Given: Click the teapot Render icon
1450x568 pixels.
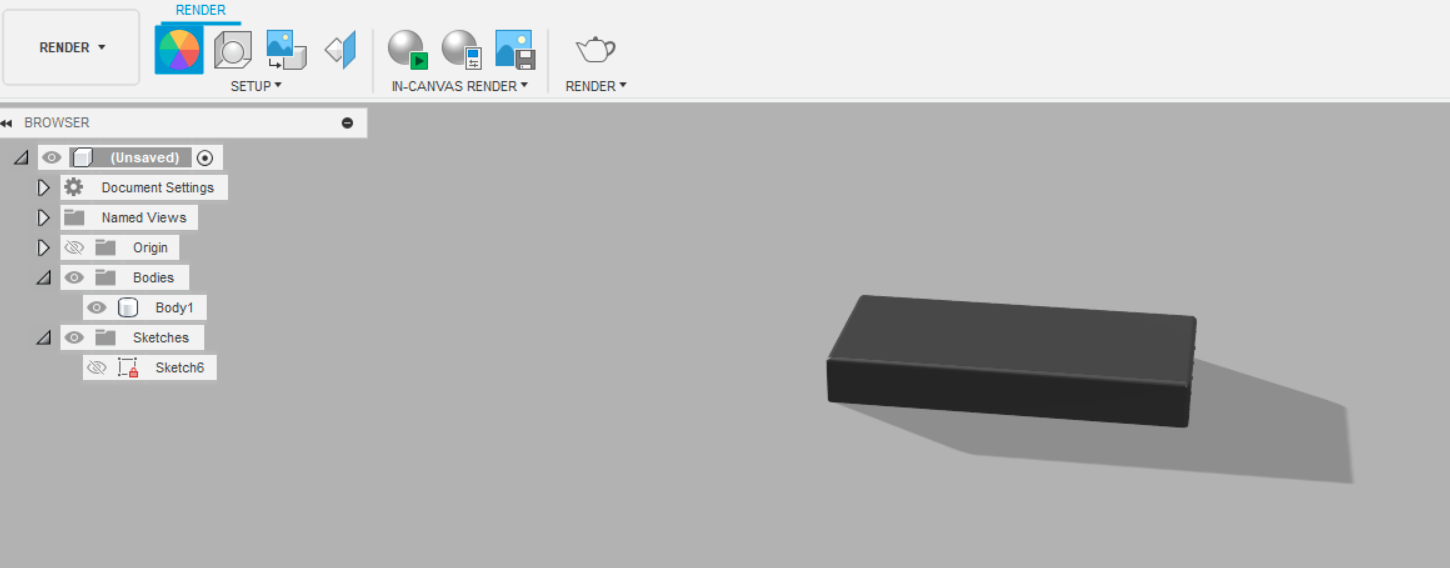Looking at the screenshot, I should tap(595, 48).
